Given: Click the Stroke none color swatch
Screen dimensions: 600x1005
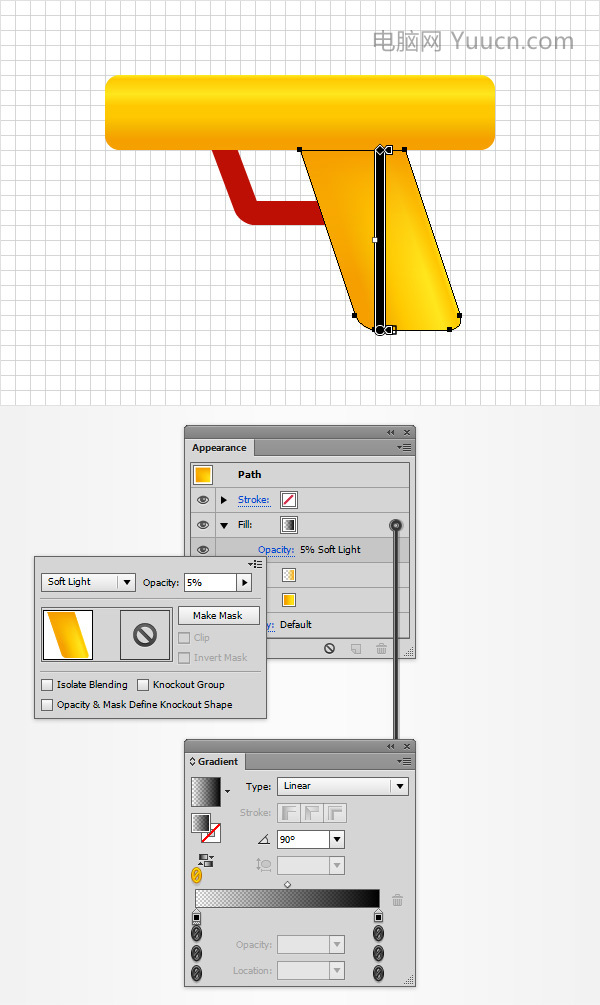Looking at the screenshot, I should (289, 500).
